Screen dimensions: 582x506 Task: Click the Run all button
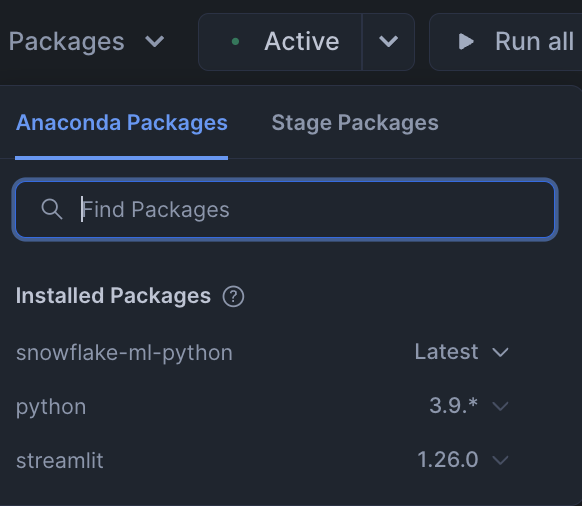(x=506, y=42)
